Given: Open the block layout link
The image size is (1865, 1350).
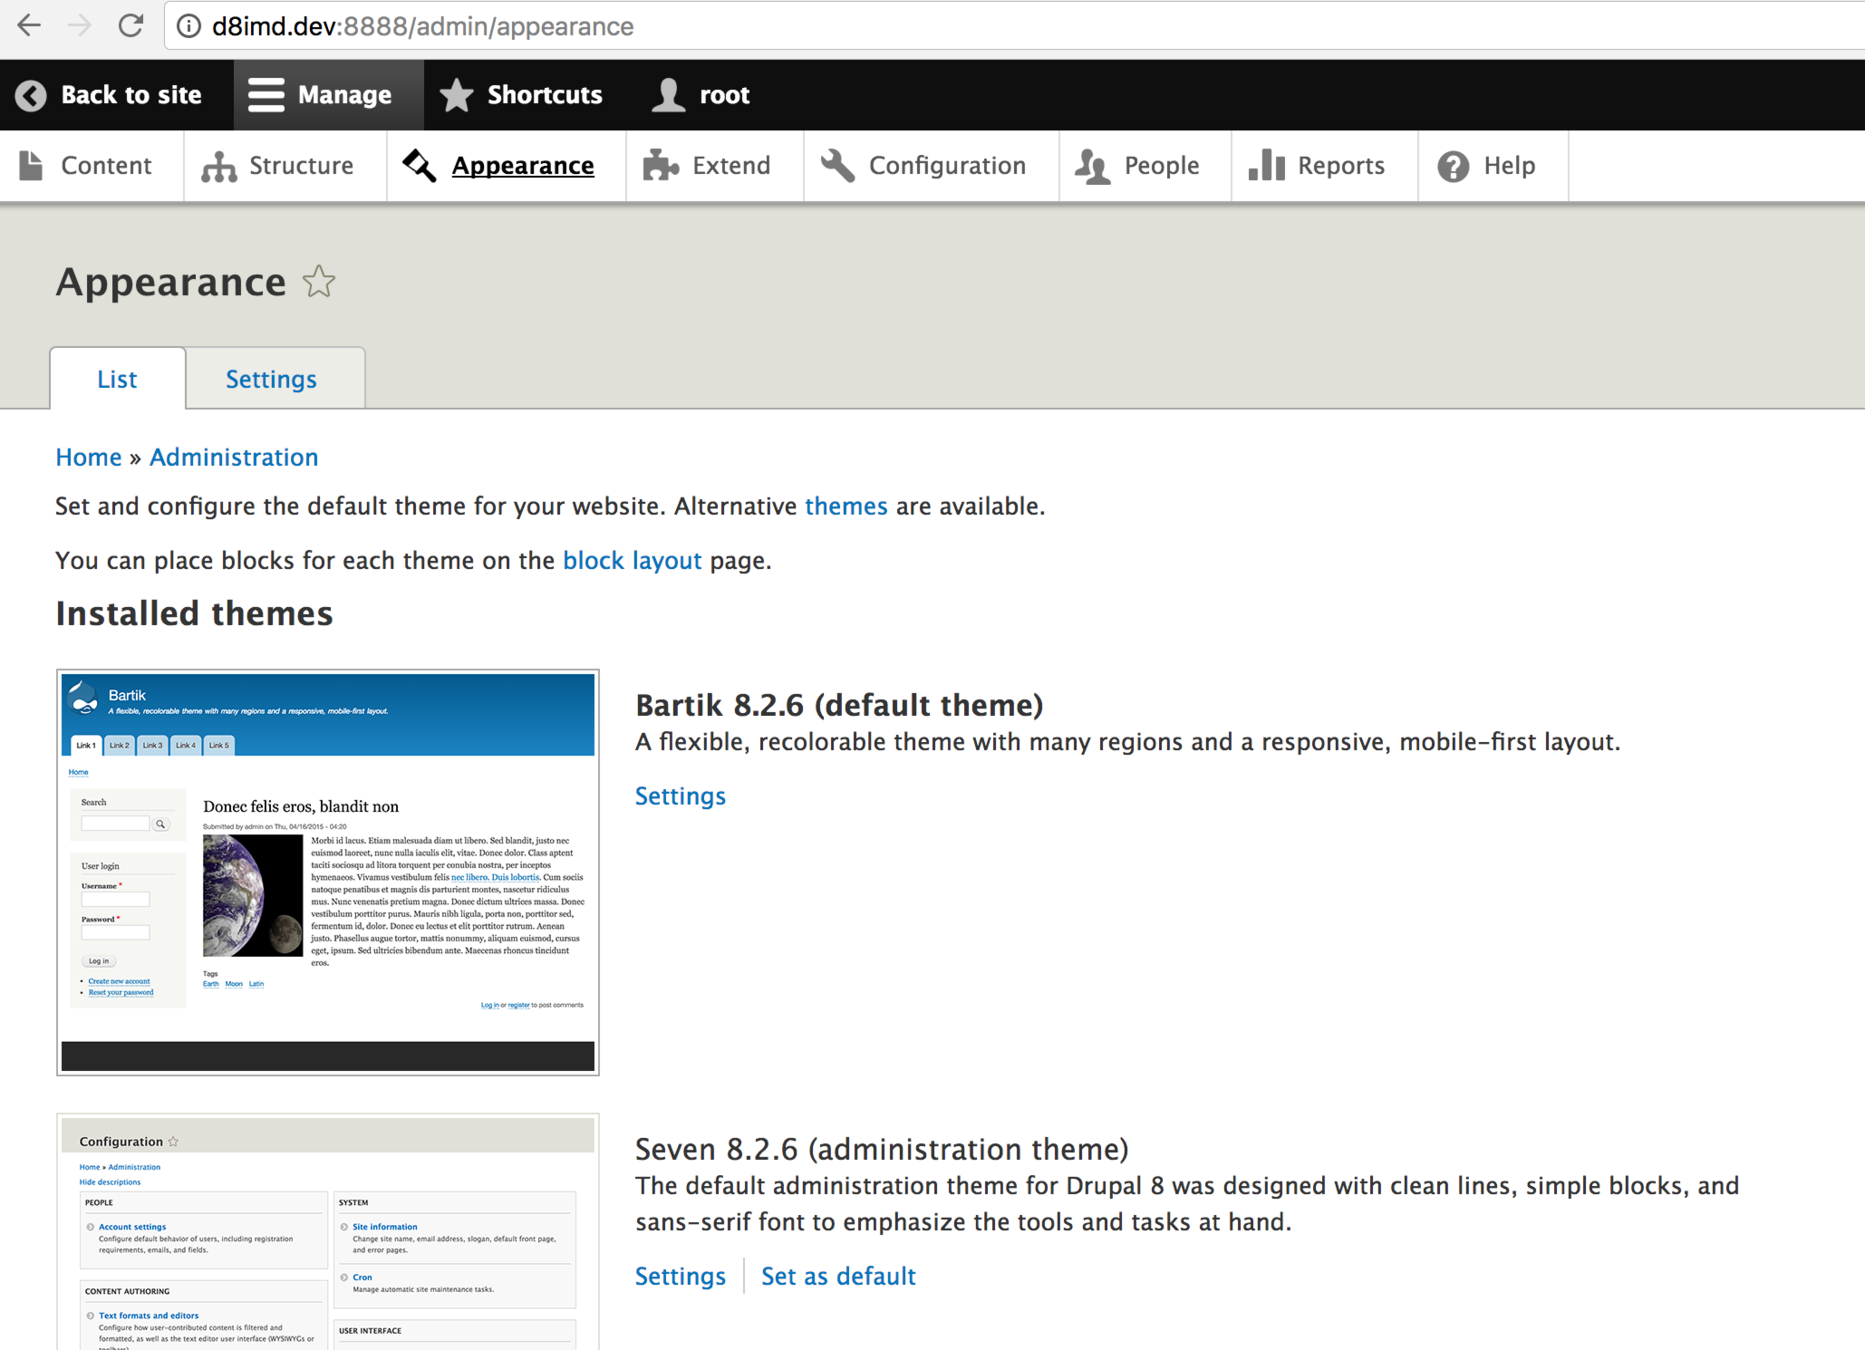Looking at the screenshot, I should coord(632,560).
